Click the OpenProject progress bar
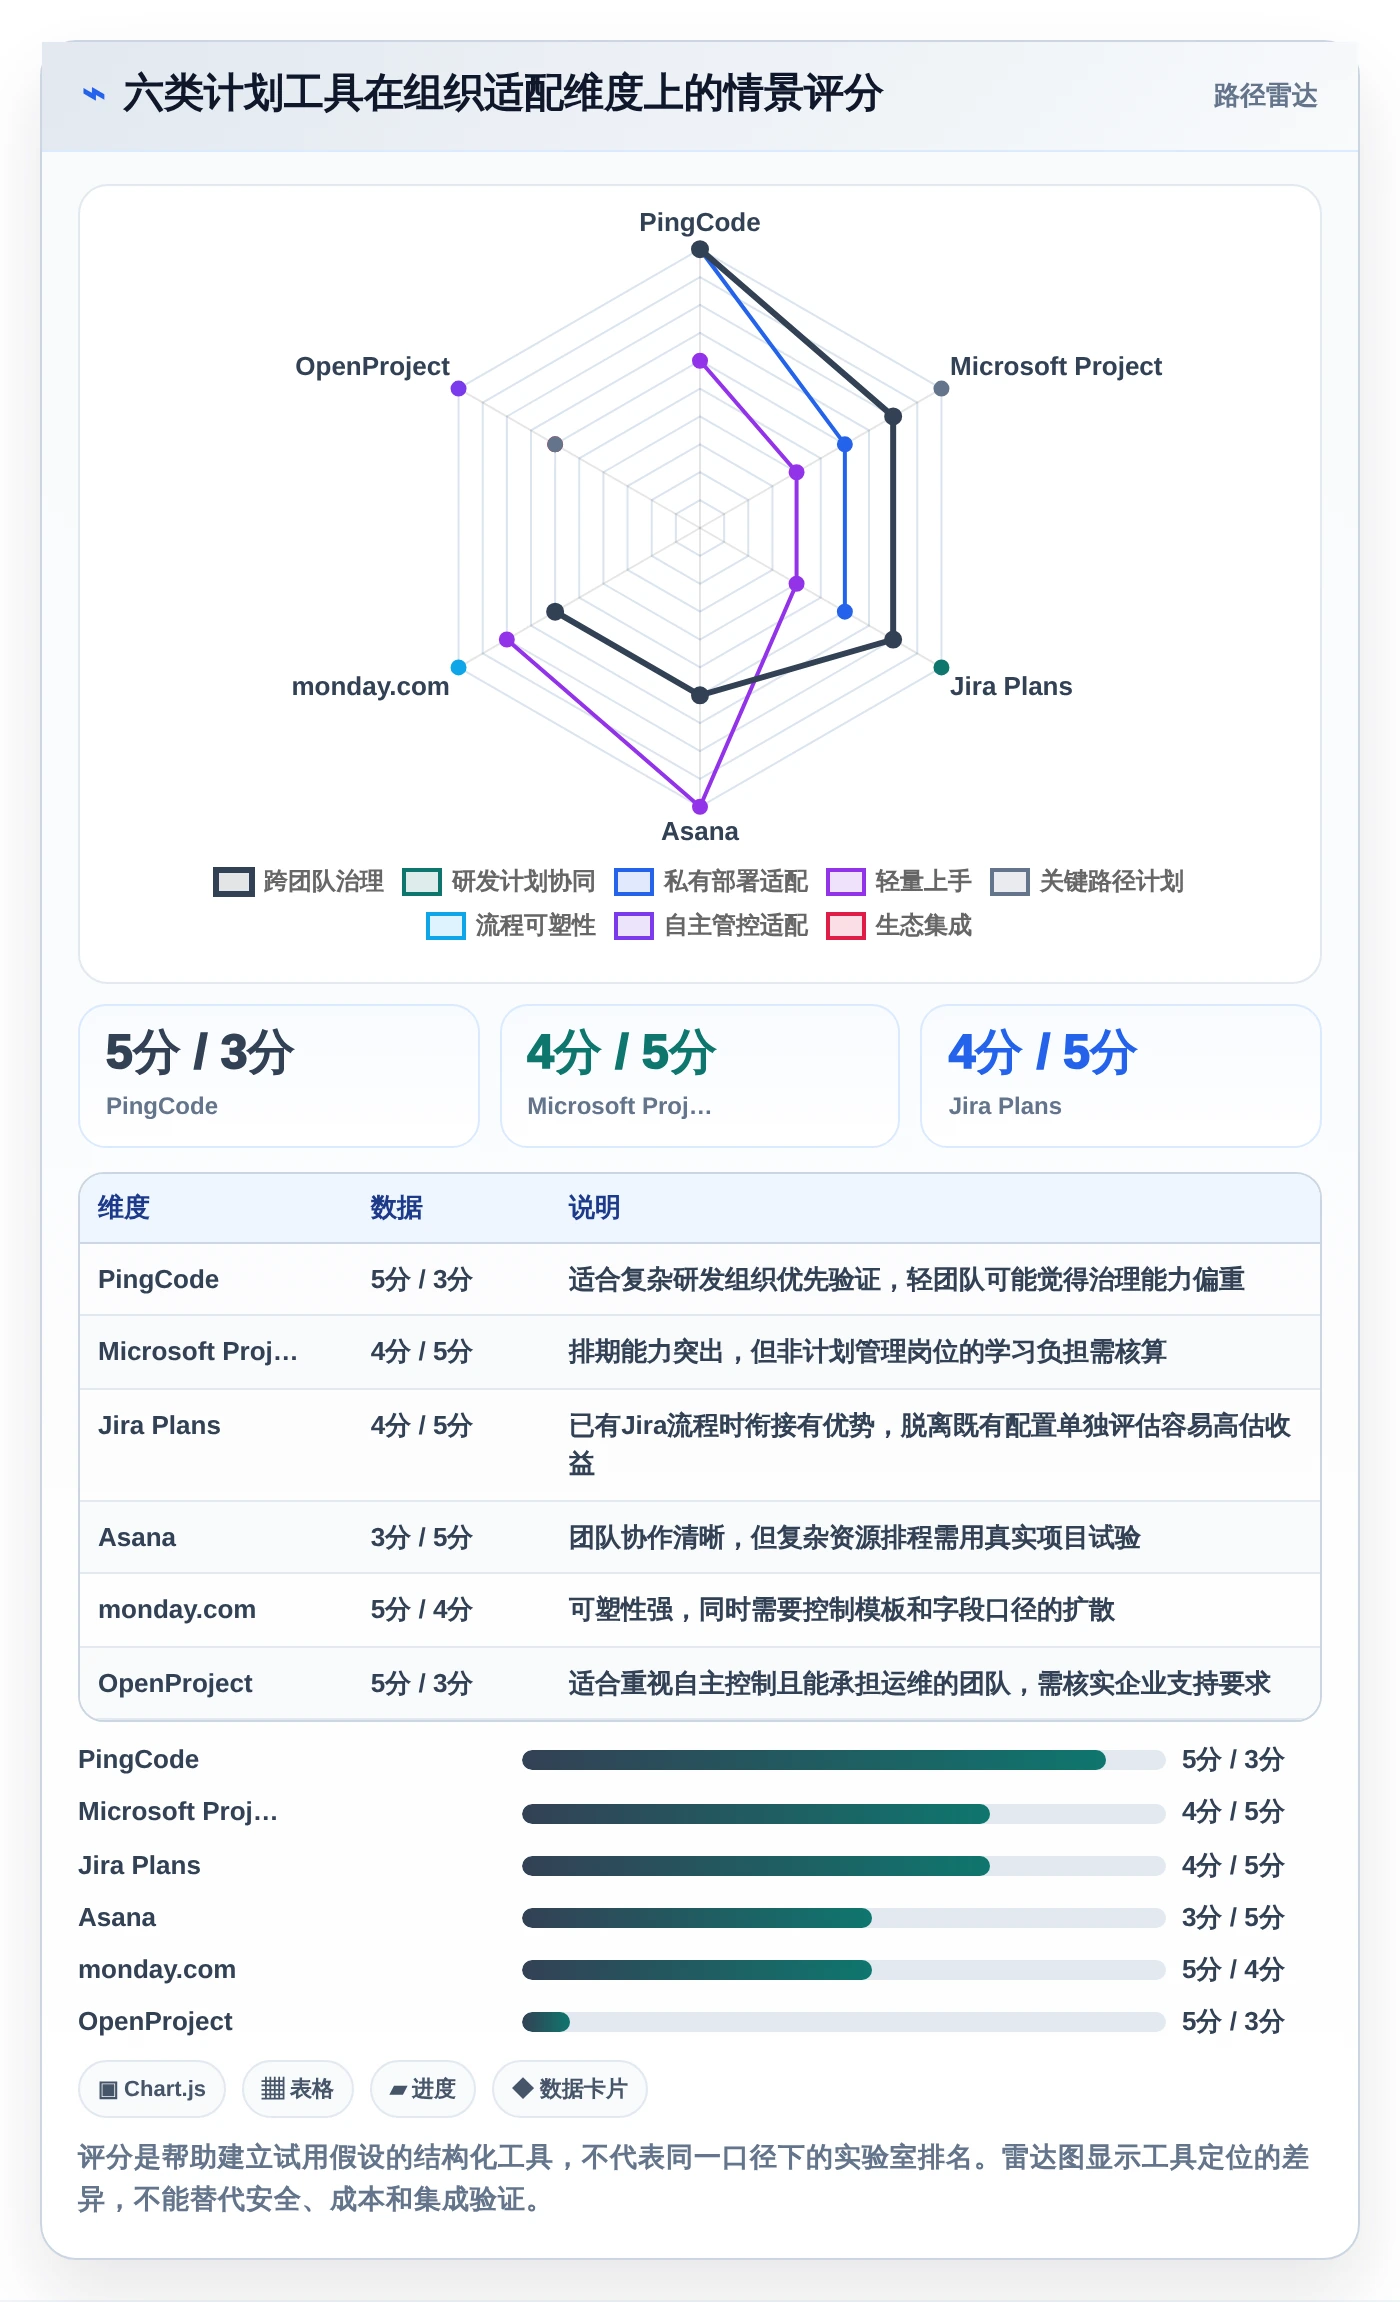This screenshot has width=1400, height=2302. pyautogui.click(x=844, y=2022)
